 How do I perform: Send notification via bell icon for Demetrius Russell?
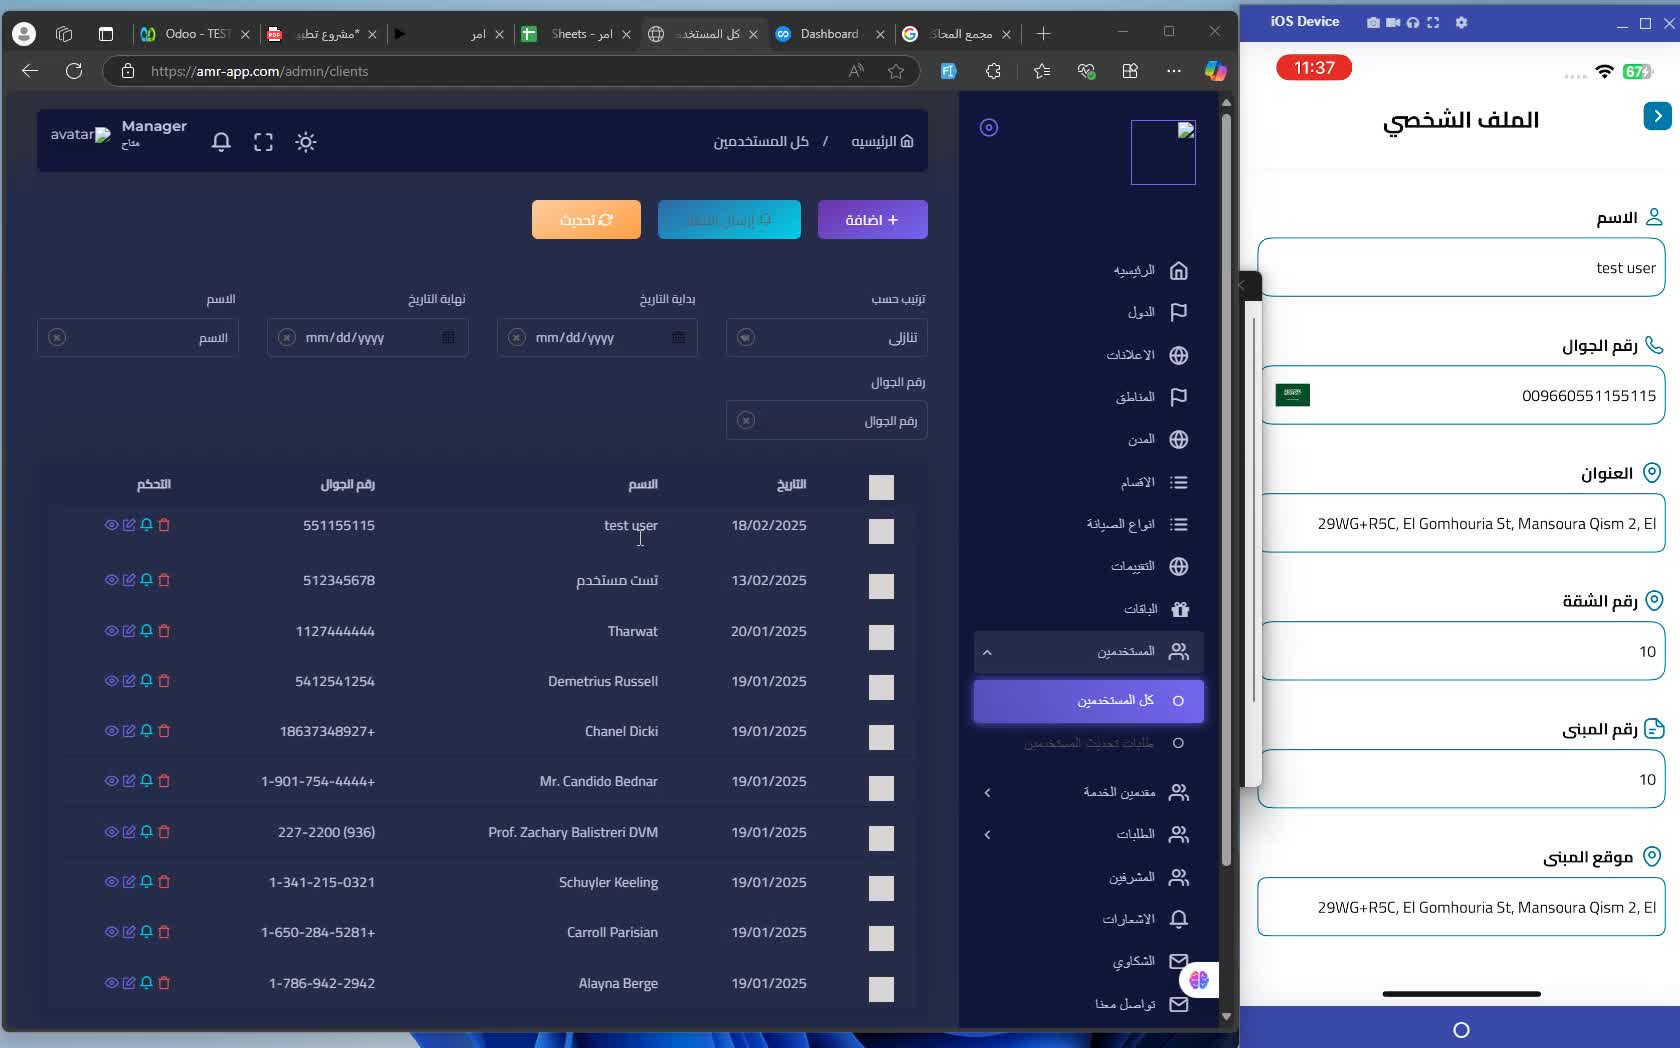(146, 681)
